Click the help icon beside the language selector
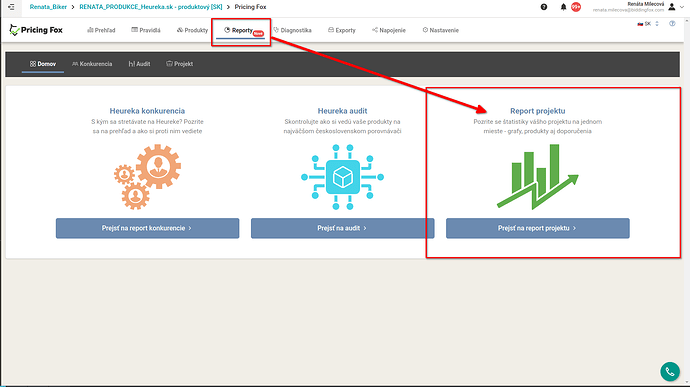690x387 pixels. coord(672,24)
